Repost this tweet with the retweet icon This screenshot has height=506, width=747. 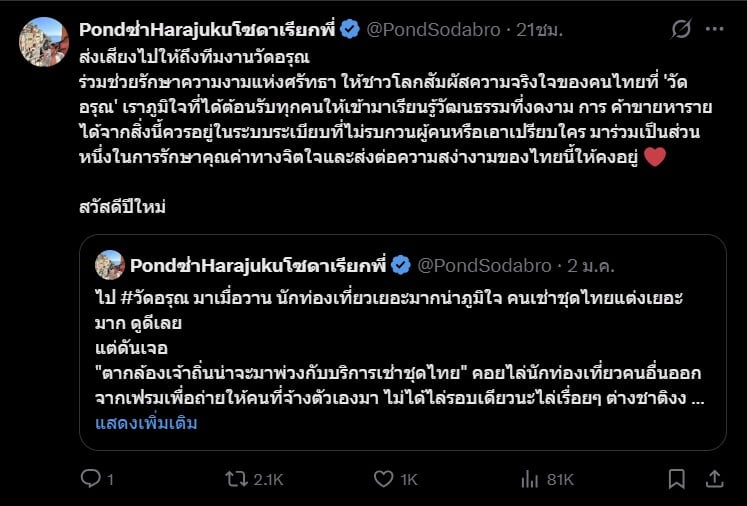(236, 480)
